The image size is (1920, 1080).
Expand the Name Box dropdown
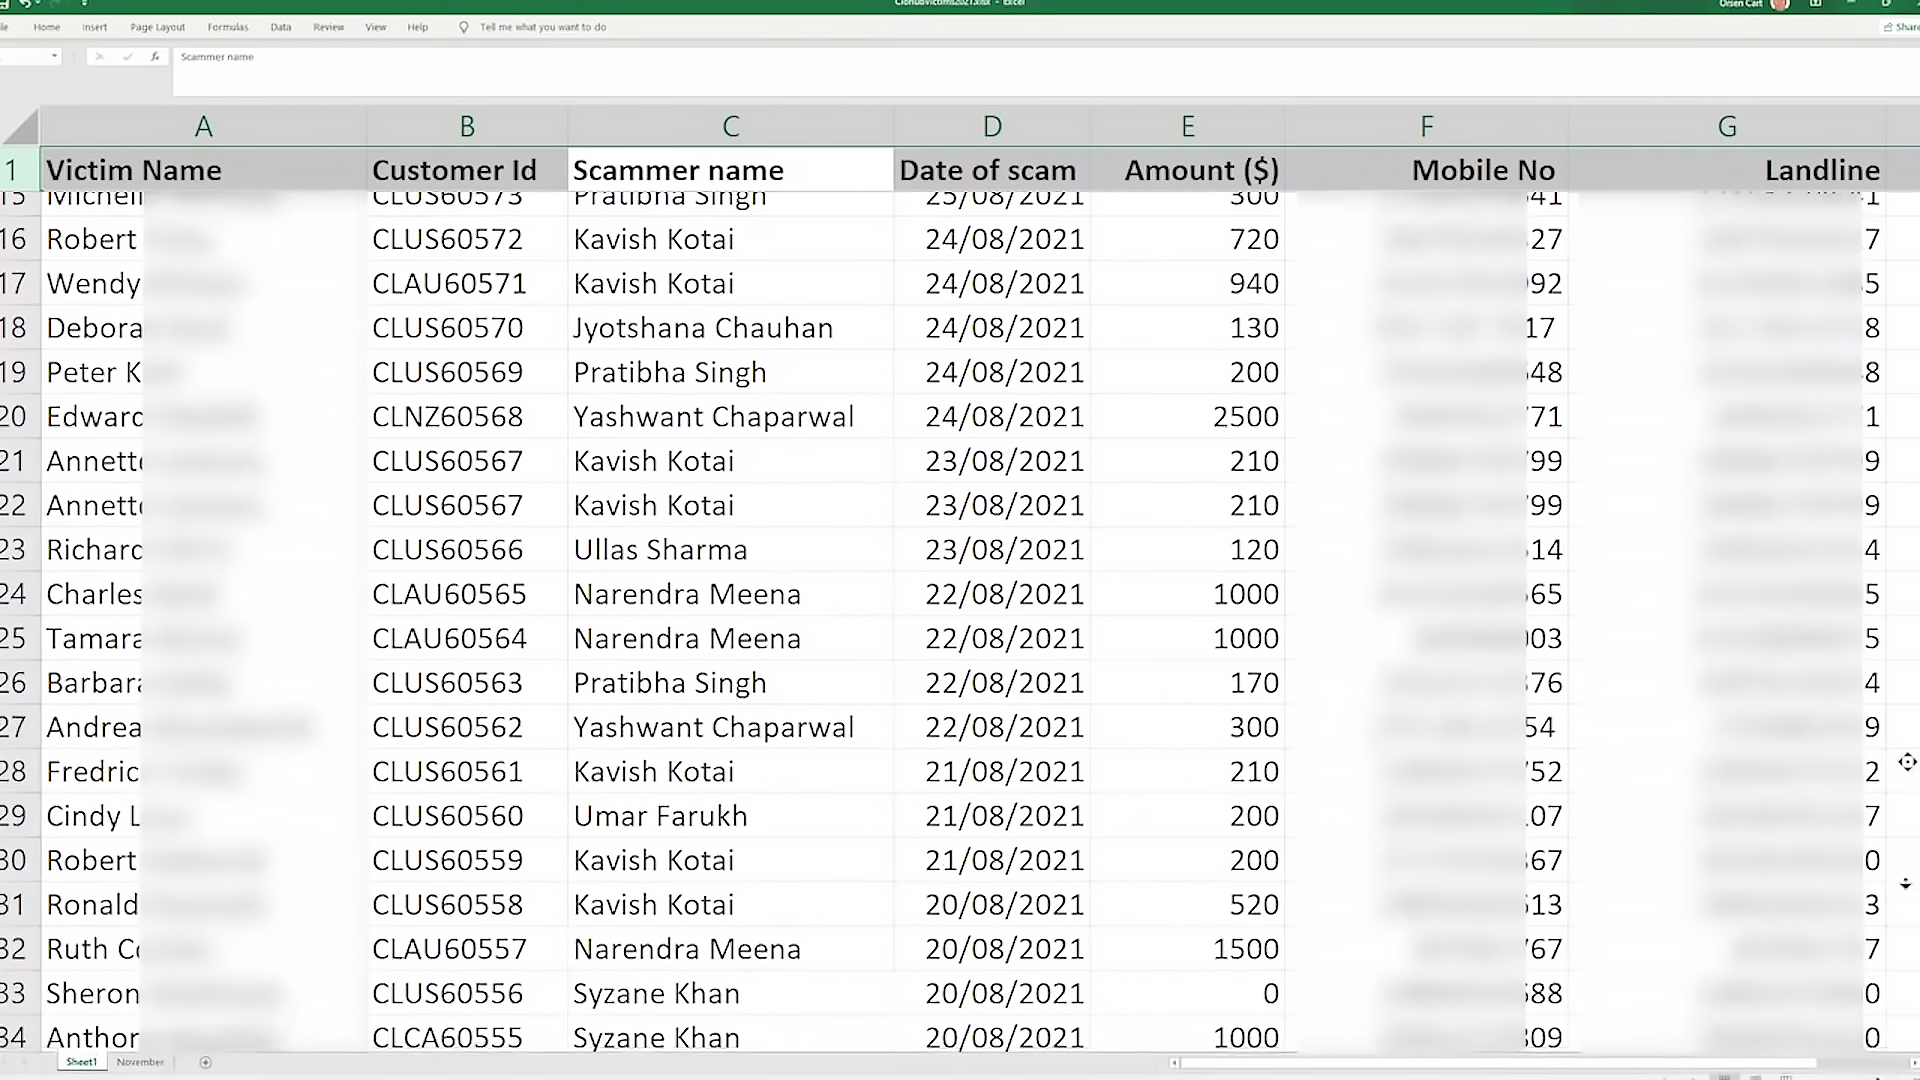(x=54, y=57)
